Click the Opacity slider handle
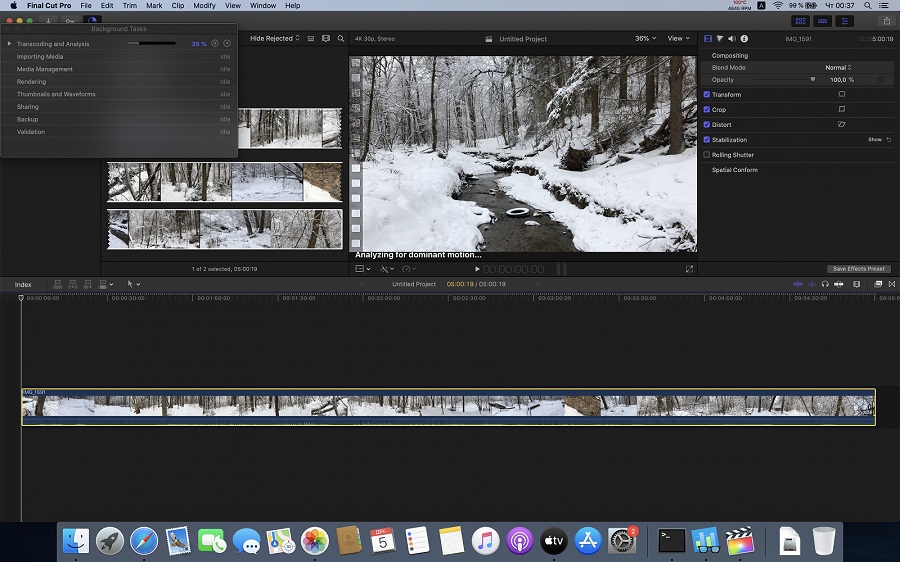 point(812,80)
